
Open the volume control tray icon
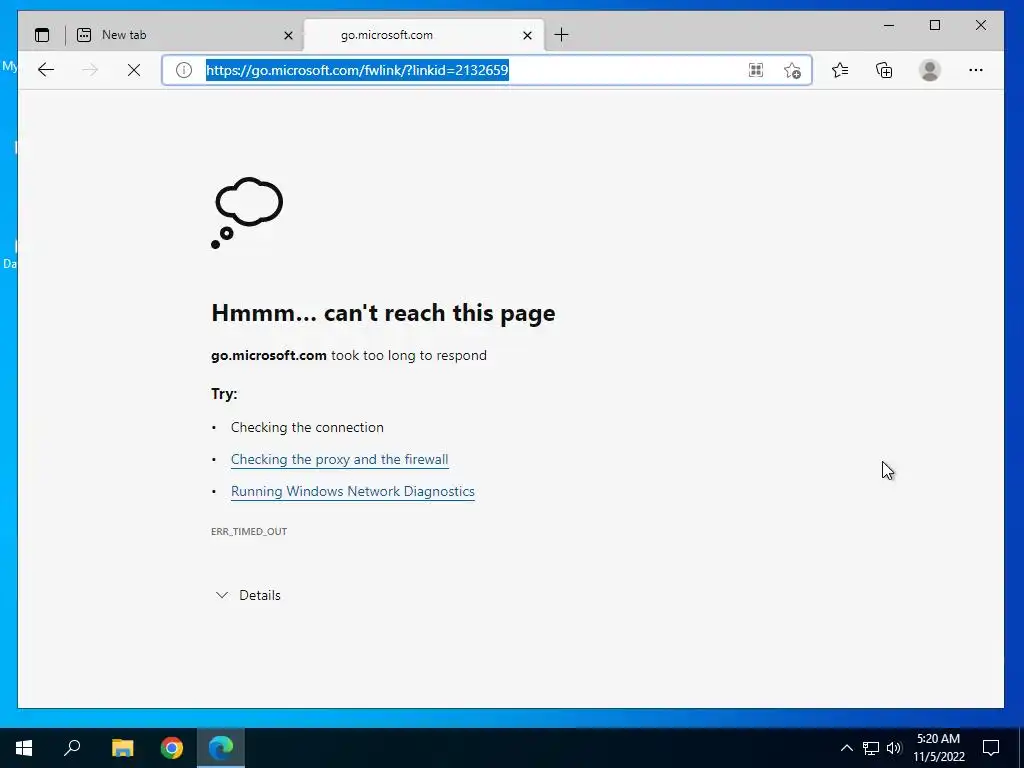(x=894, y=748)
